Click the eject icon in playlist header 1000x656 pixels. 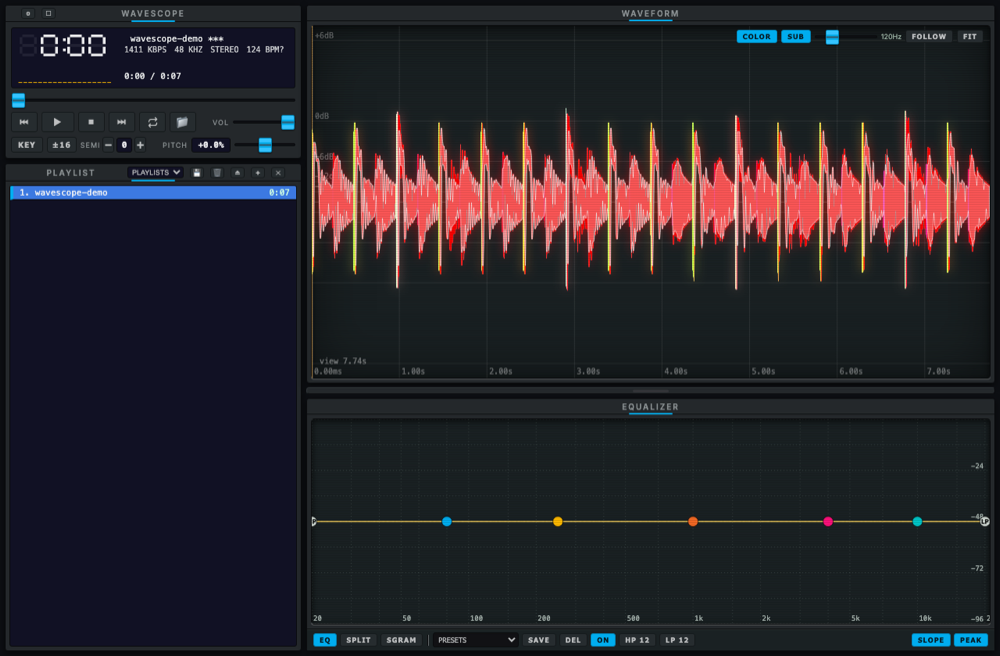[x=237, y=173]
